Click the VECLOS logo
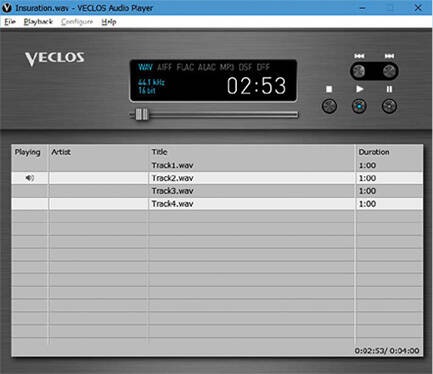 (55, 58)
